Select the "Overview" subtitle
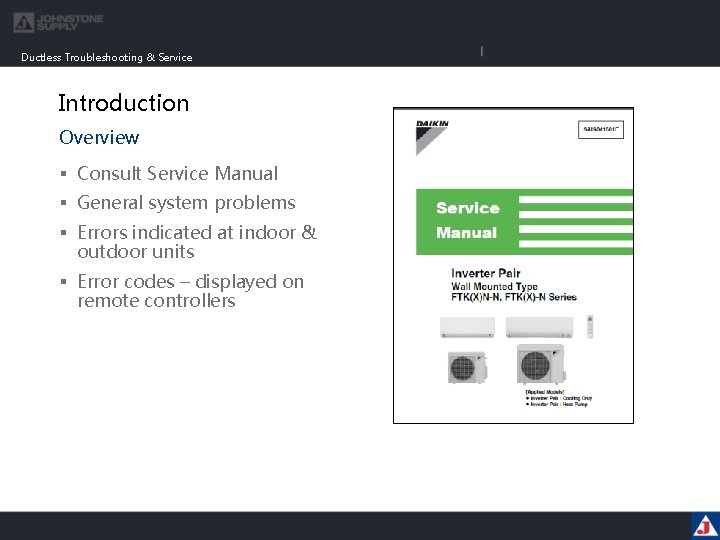Image resolution: width=720 pixels, height=540 pixels. tap(99, 137)
